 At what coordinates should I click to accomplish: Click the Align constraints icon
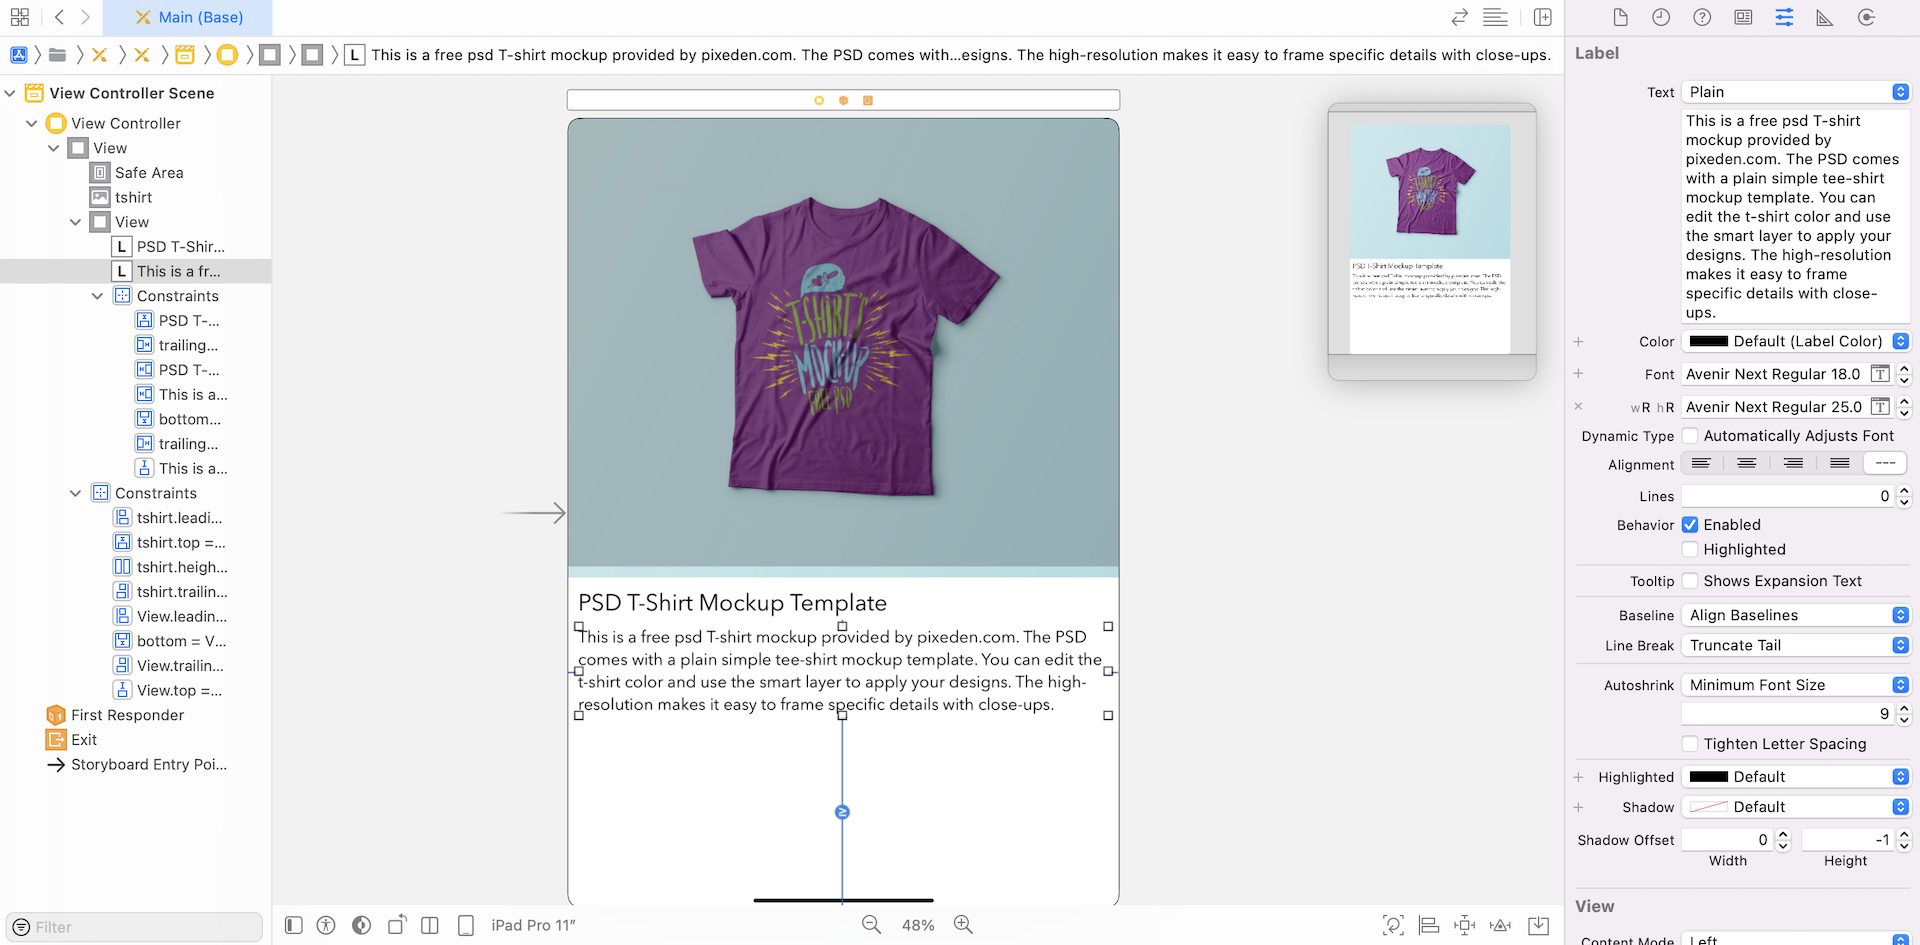tap(1429, 925)
